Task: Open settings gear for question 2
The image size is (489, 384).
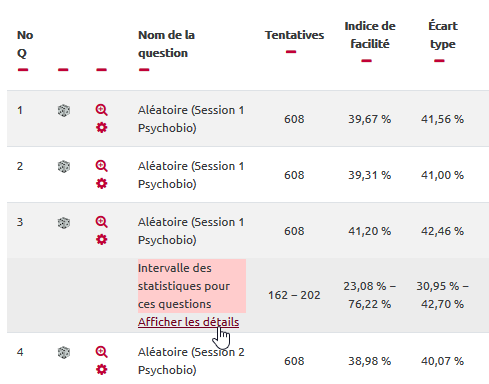Action: pos(102,184)
